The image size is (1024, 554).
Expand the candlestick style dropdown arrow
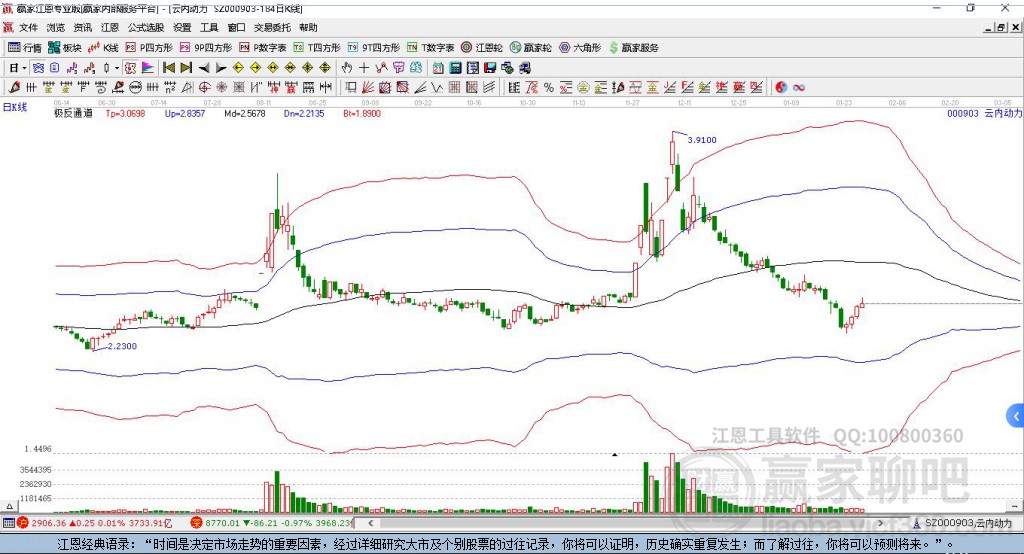coord(117,68)
